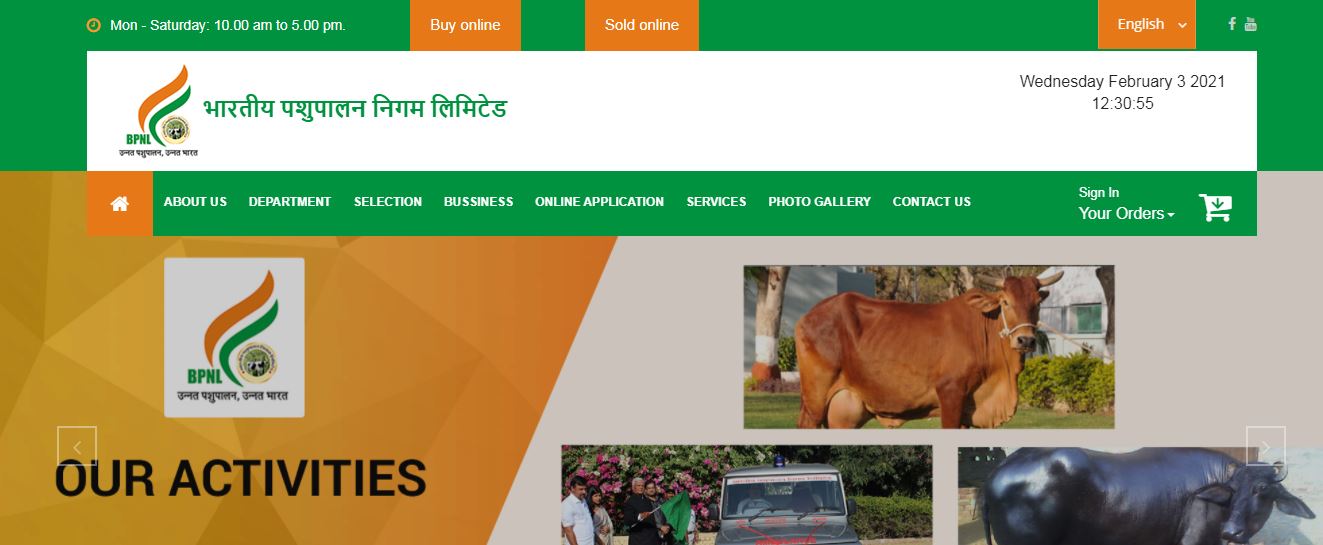The image size is (1323, 545).
Task: Open the YouTube channel icon
Action: pos(1250,24)
